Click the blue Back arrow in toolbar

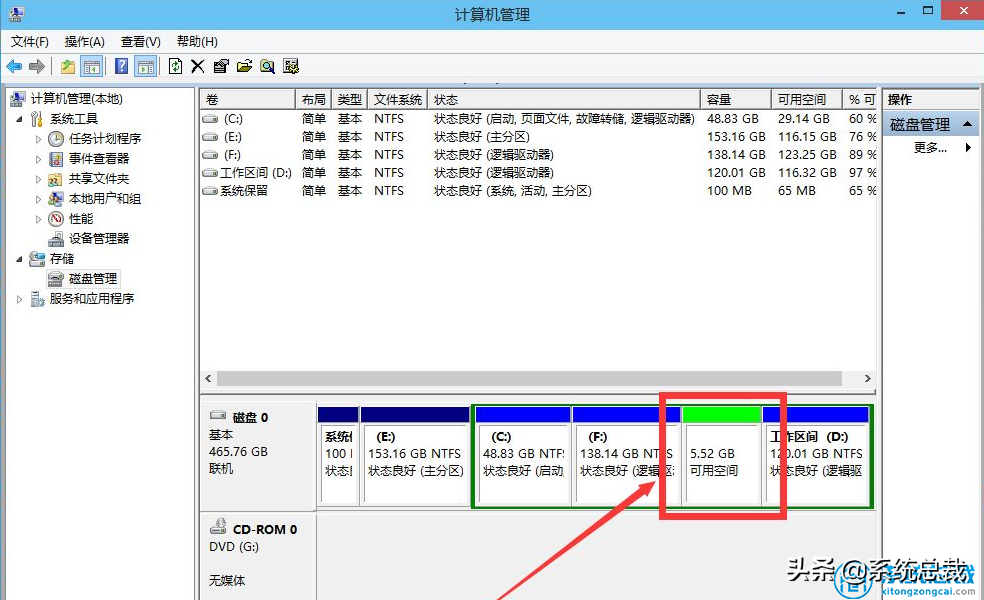pos(14,66)
